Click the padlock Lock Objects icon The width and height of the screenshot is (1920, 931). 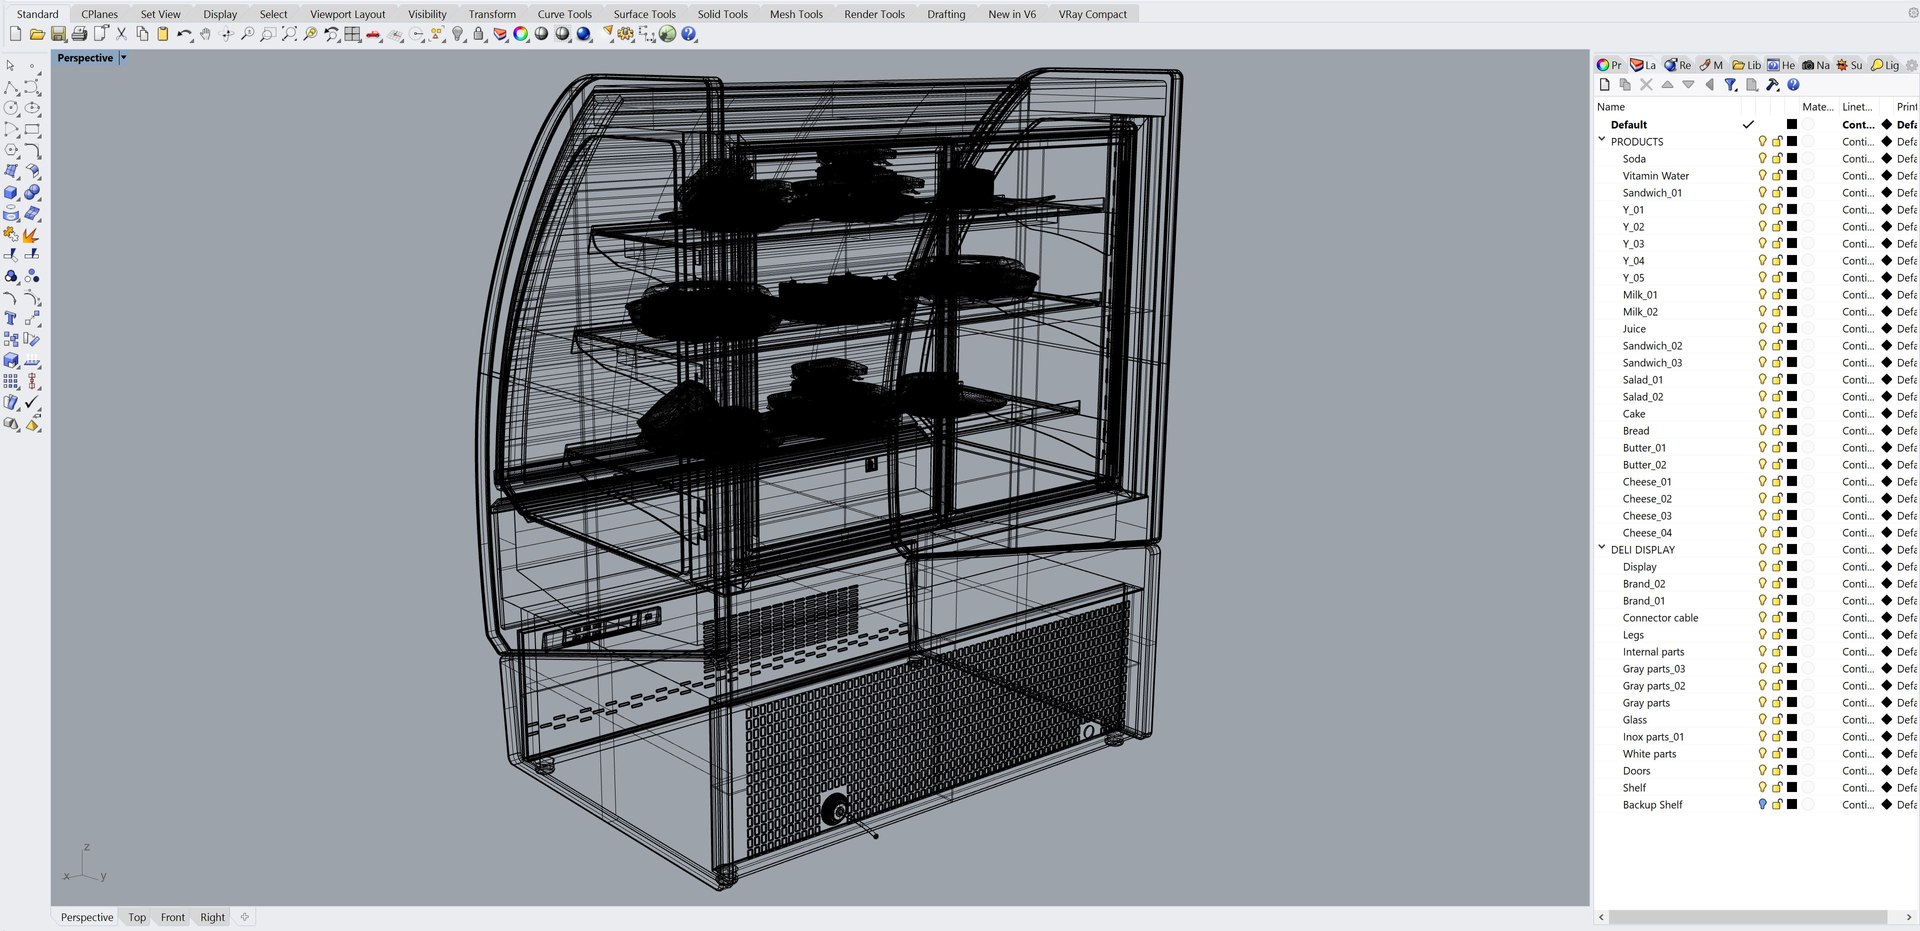[x=479, y=34]
